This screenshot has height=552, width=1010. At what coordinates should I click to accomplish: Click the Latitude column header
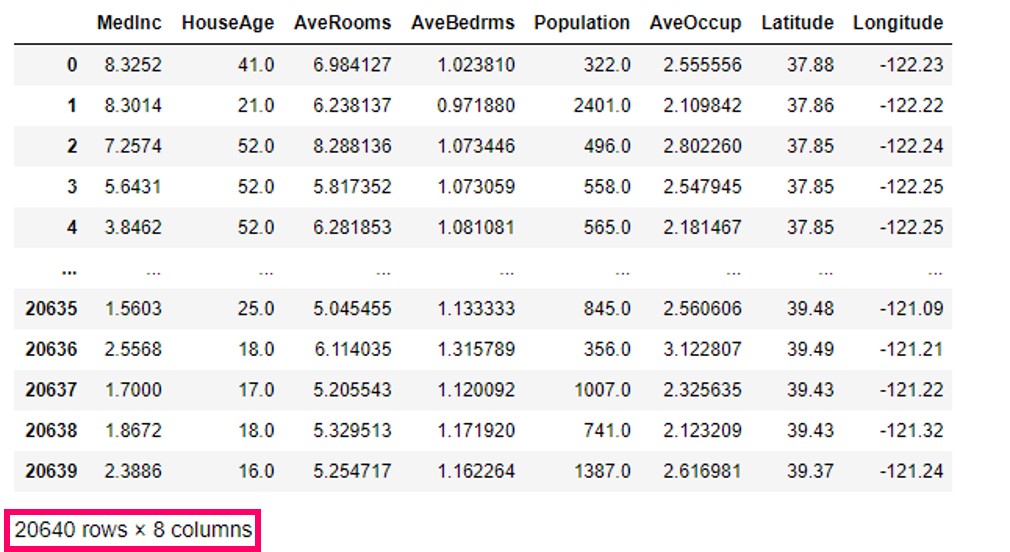tap(797, 23)
